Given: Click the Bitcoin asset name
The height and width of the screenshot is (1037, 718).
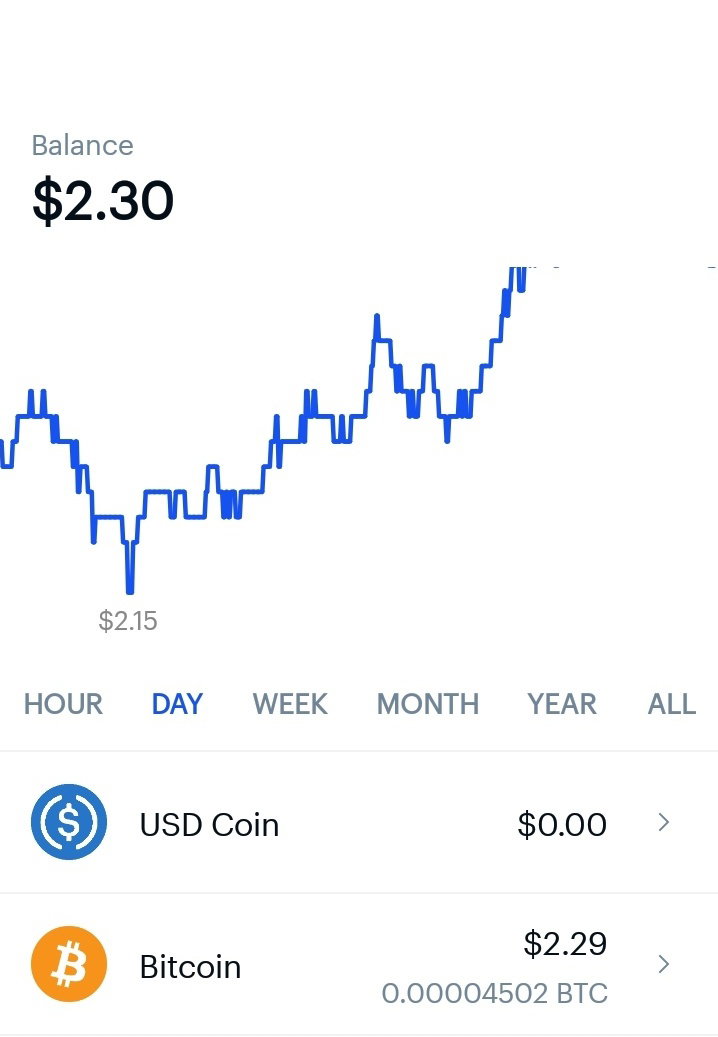Looking at the screenshot, I should (x=190, y=967).
